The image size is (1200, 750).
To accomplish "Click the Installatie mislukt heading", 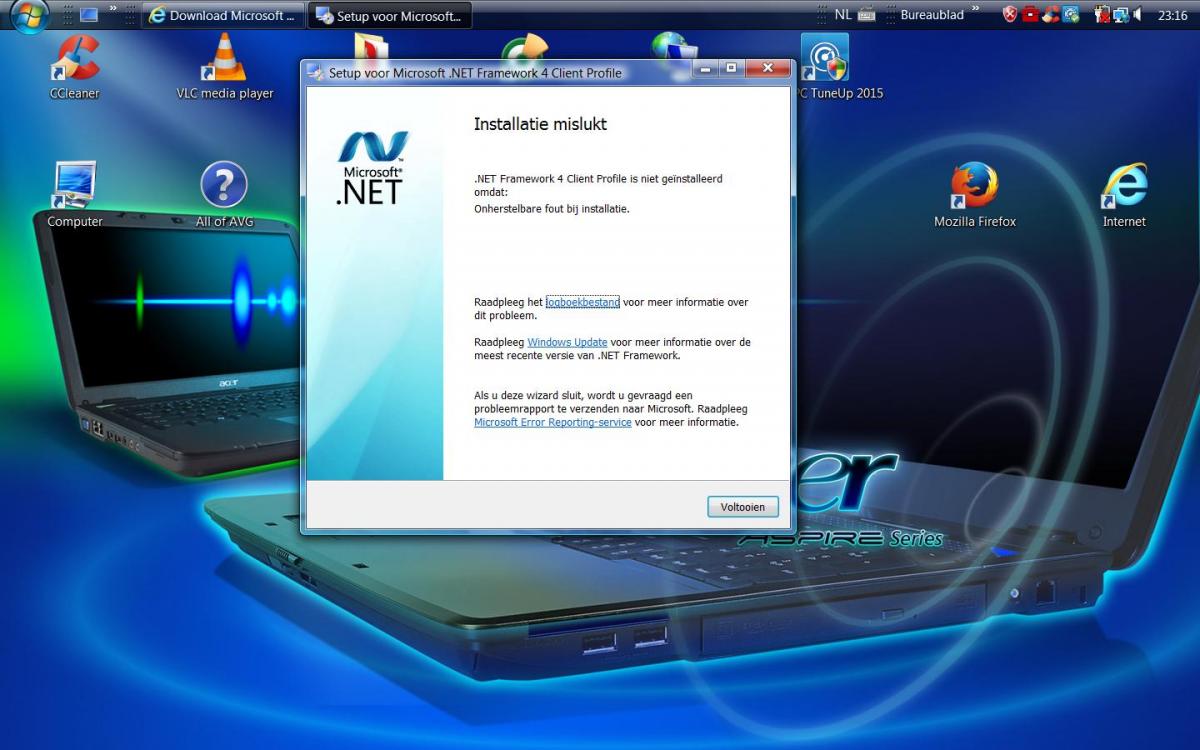I will point(540,125).
